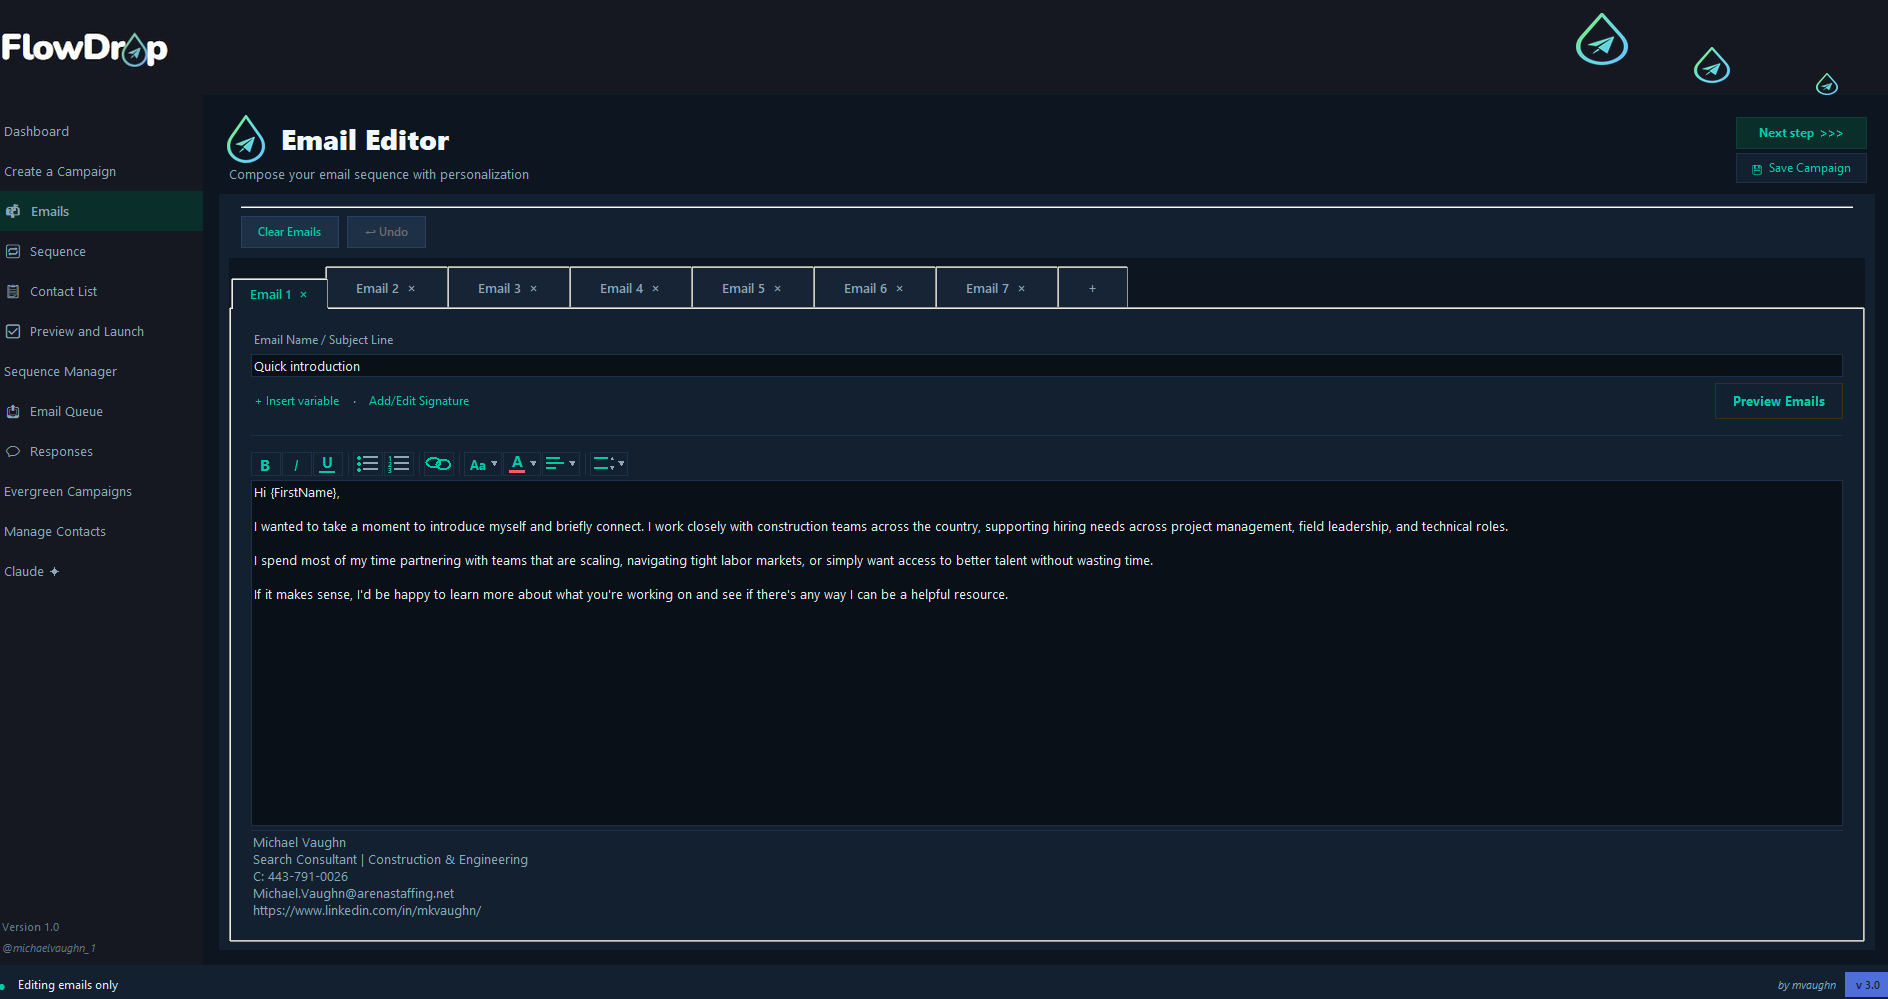The image size is (1888, 999).
Task: Click the Preview Emails button
Action: point(1779,401)
